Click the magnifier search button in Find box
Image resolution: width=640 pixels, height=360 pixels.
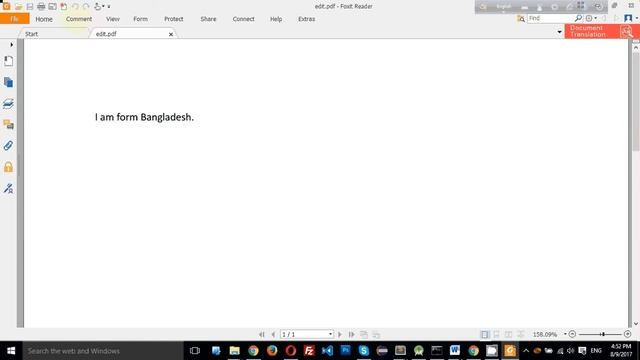point(578,18)
